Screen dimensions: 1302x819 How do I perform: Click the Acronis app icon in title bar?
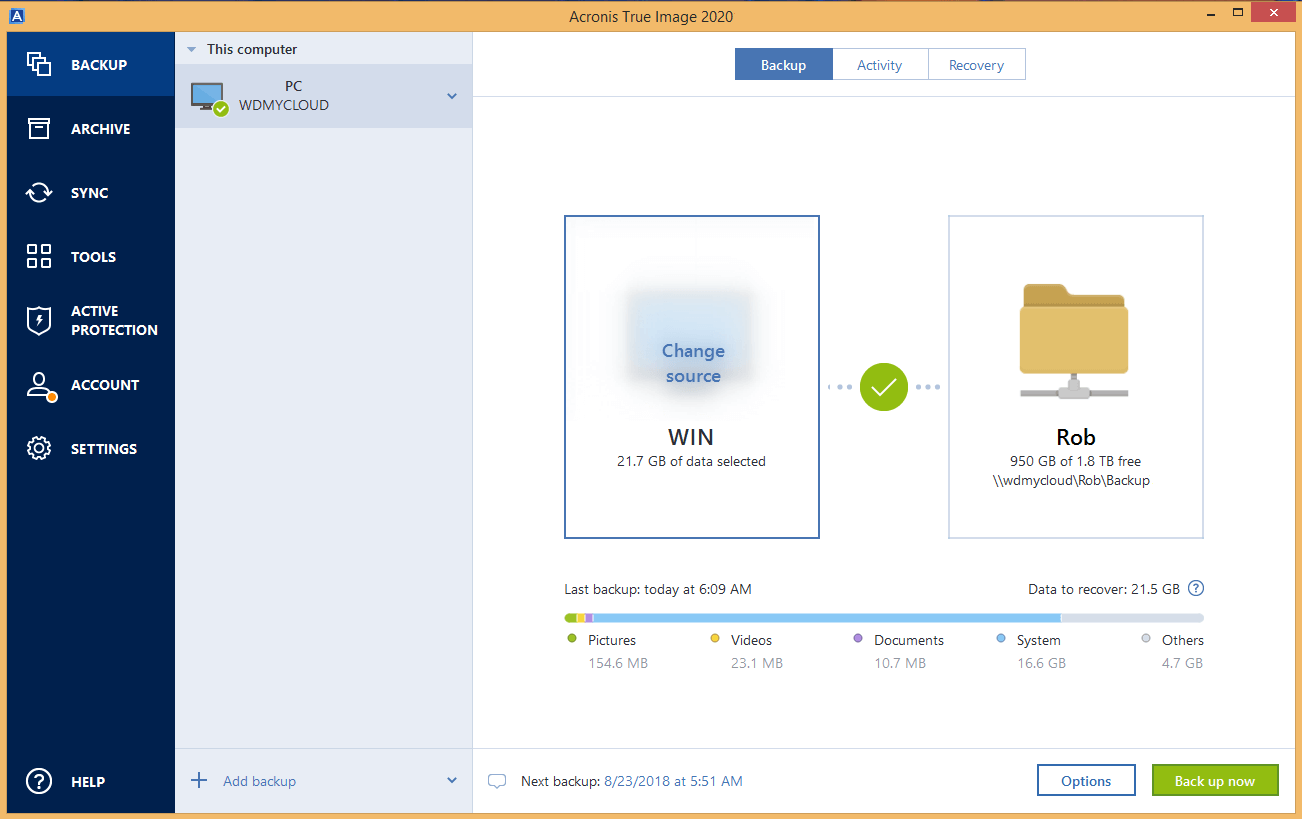pos(15,15)
